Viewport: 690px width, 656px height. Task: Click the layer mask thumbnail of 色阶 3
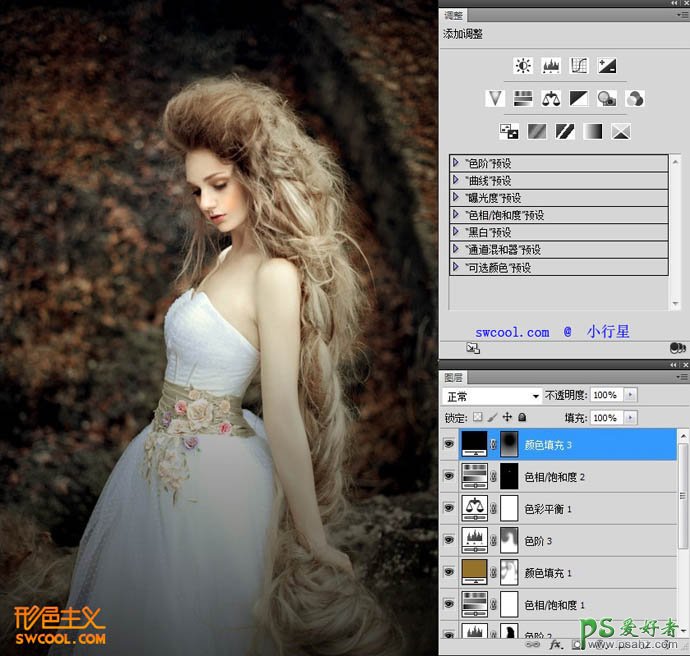(x=511, y=541)
